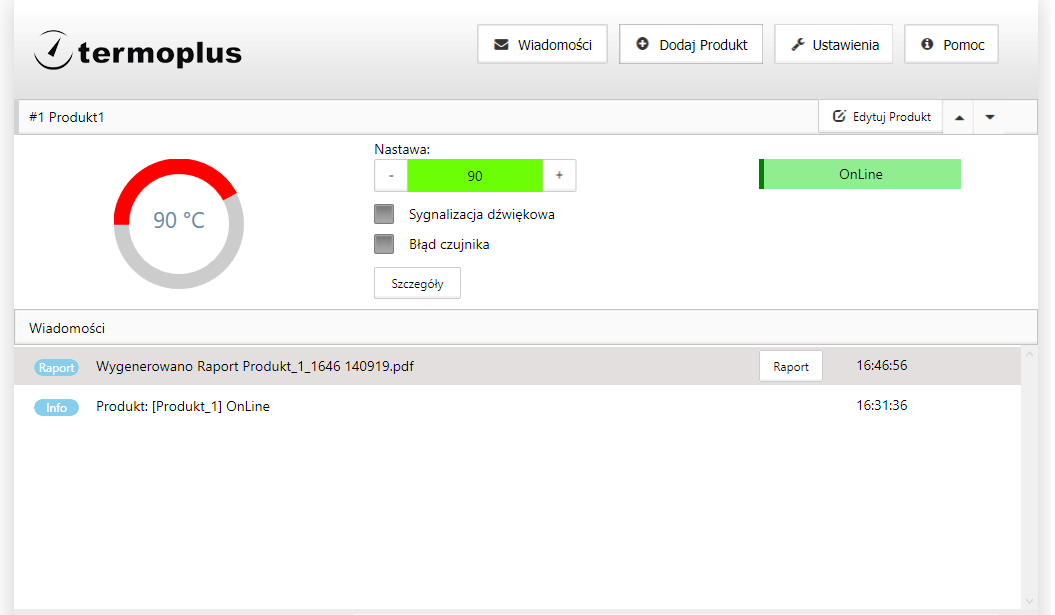Collapse Produkt1 with the up arrow
Viewport: 1055px width, 615px height.
point(959,117)
